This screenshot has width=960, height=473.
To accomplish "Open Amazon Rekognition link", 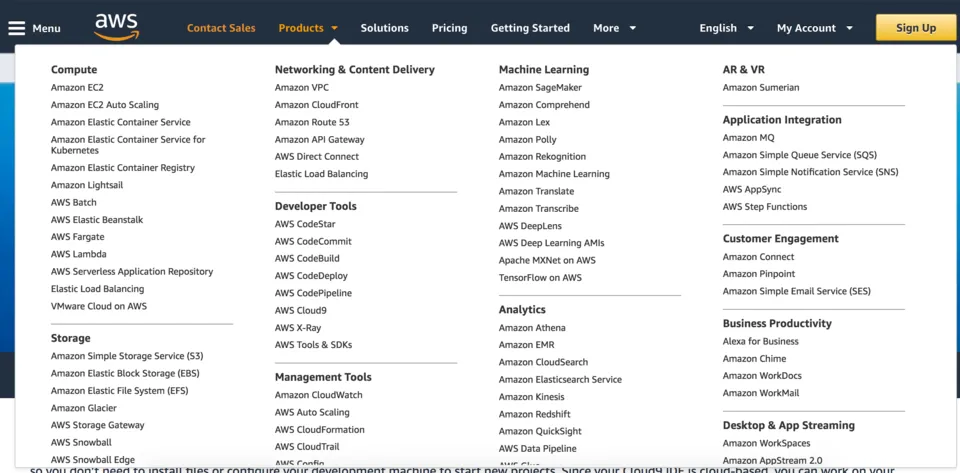I will pos(542,157).
